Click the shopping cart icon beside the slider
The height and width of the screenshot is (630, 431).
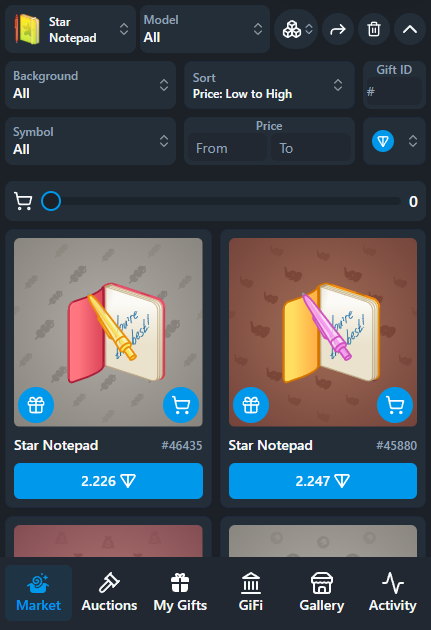(23, 201)
